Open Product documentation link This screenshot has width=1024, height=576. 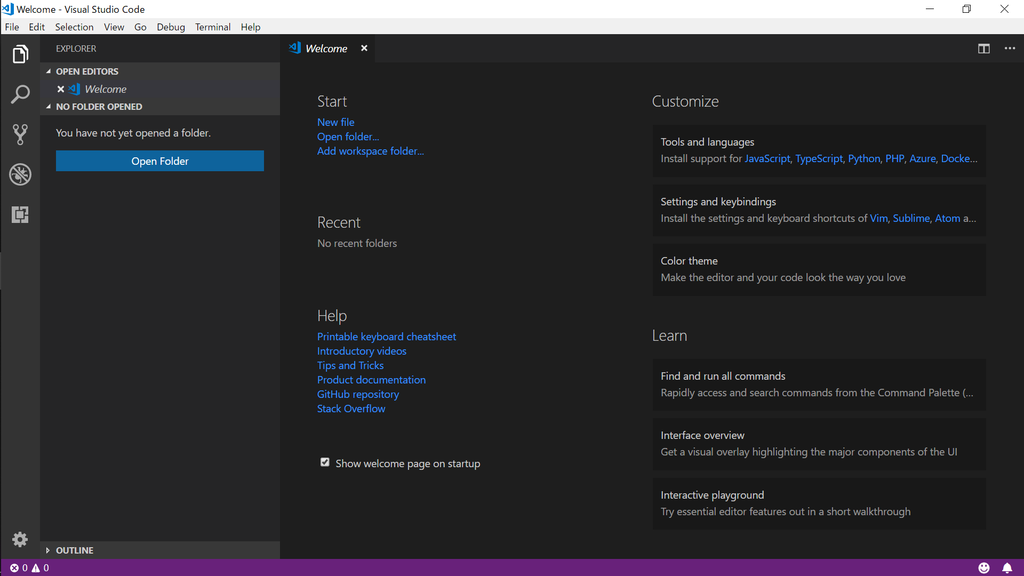coord(372,379)
